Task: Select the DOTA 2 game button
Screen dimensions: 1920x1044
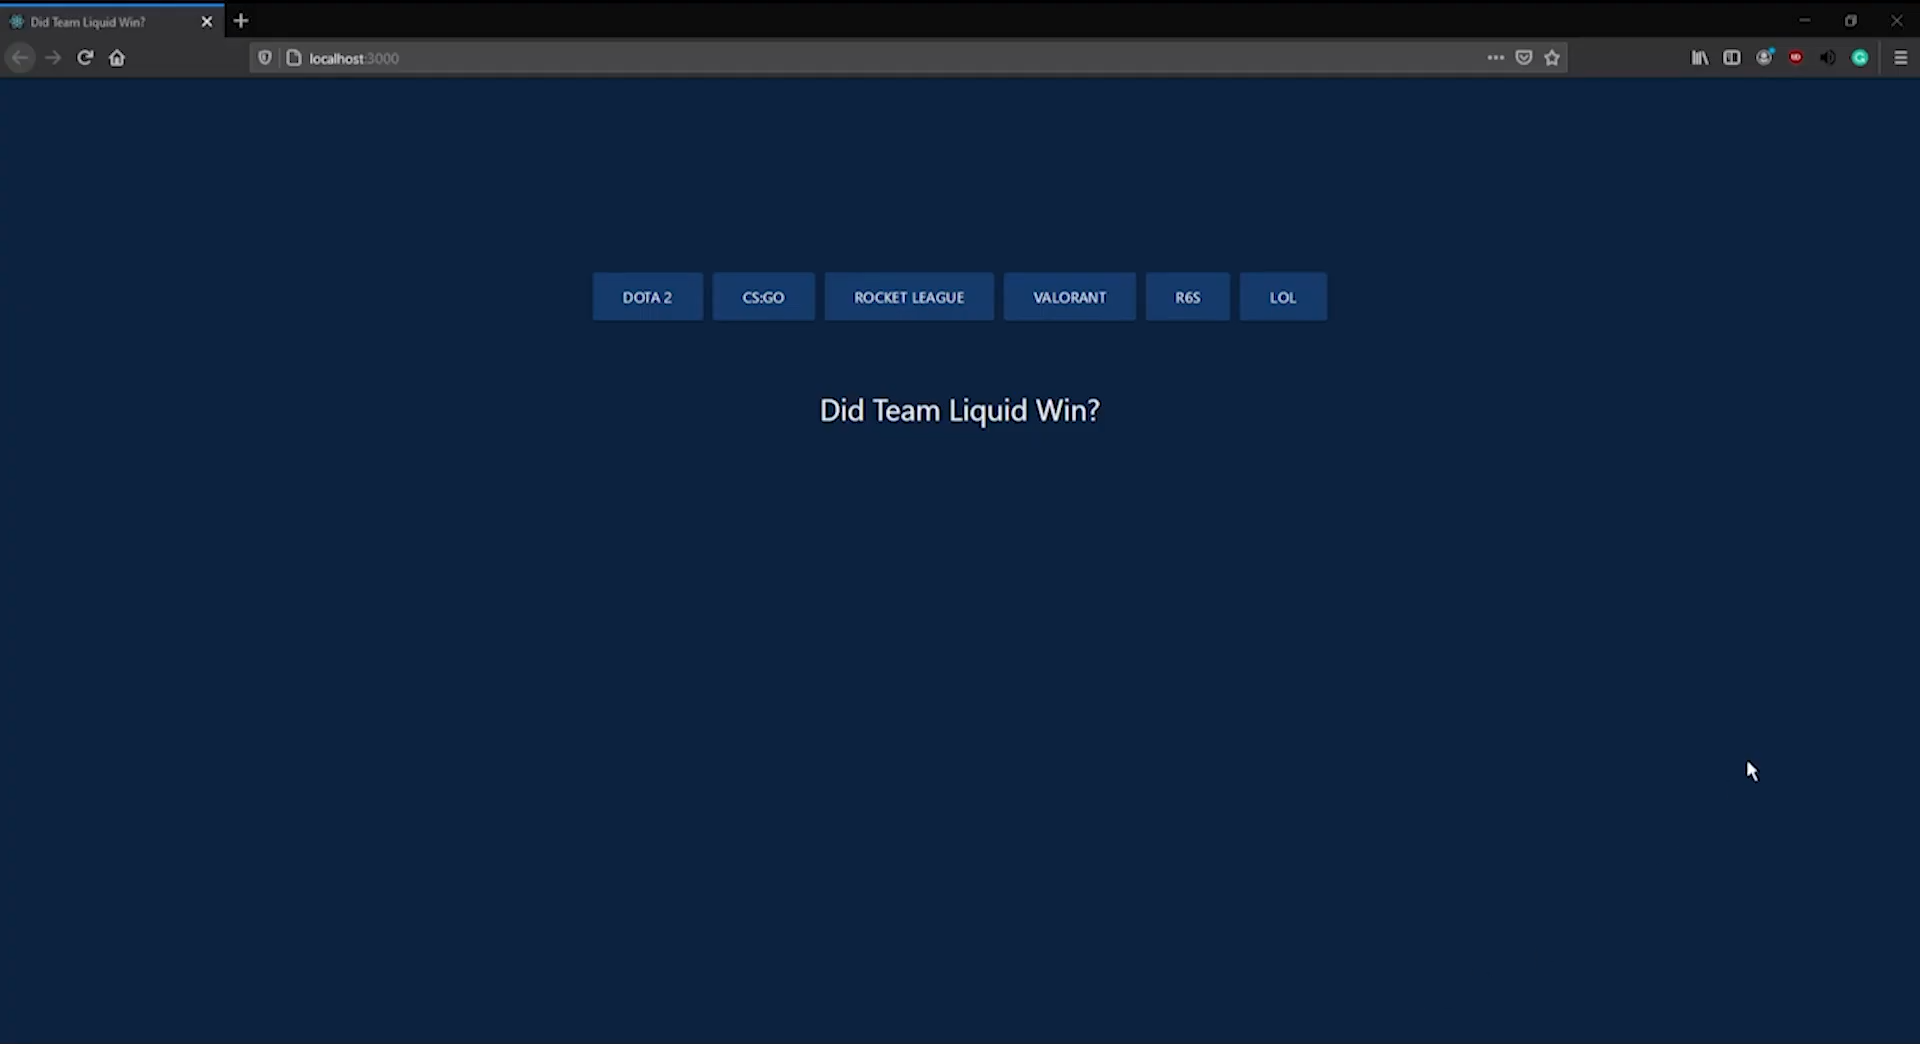Action: click(647, 297)
